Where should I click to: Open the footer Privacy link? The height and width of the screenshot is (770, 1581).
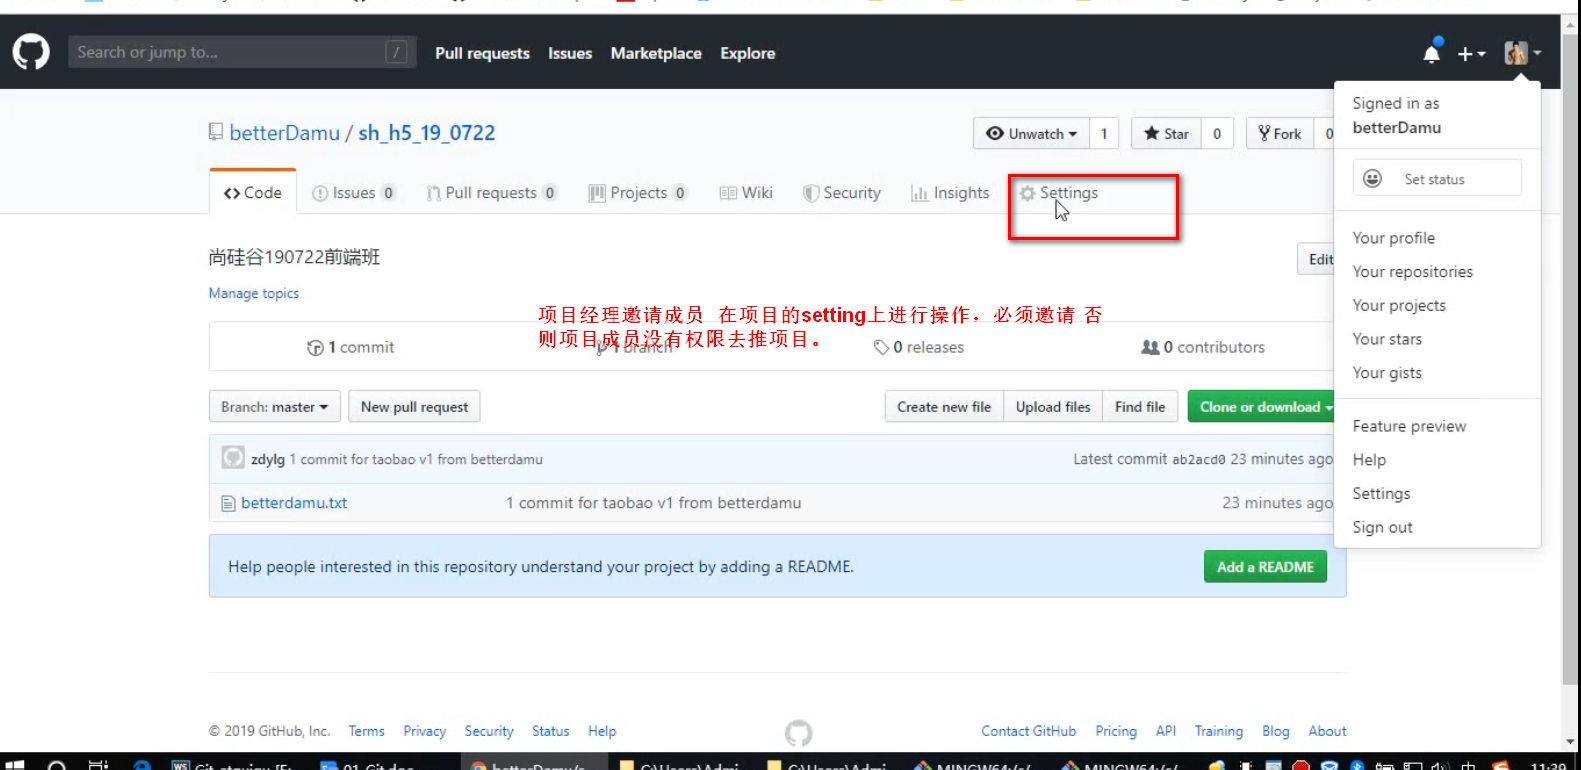[424, 731]
